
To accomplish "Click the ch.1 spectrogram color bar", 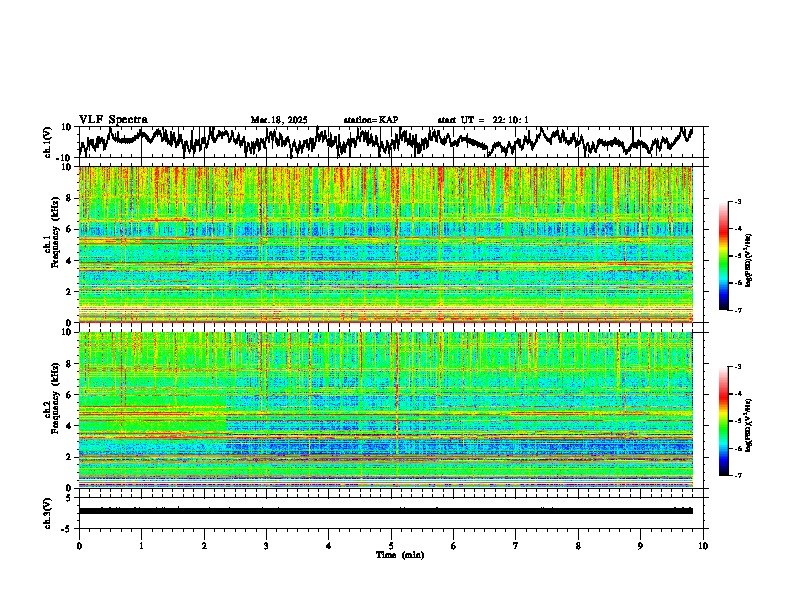I will 723,256.
